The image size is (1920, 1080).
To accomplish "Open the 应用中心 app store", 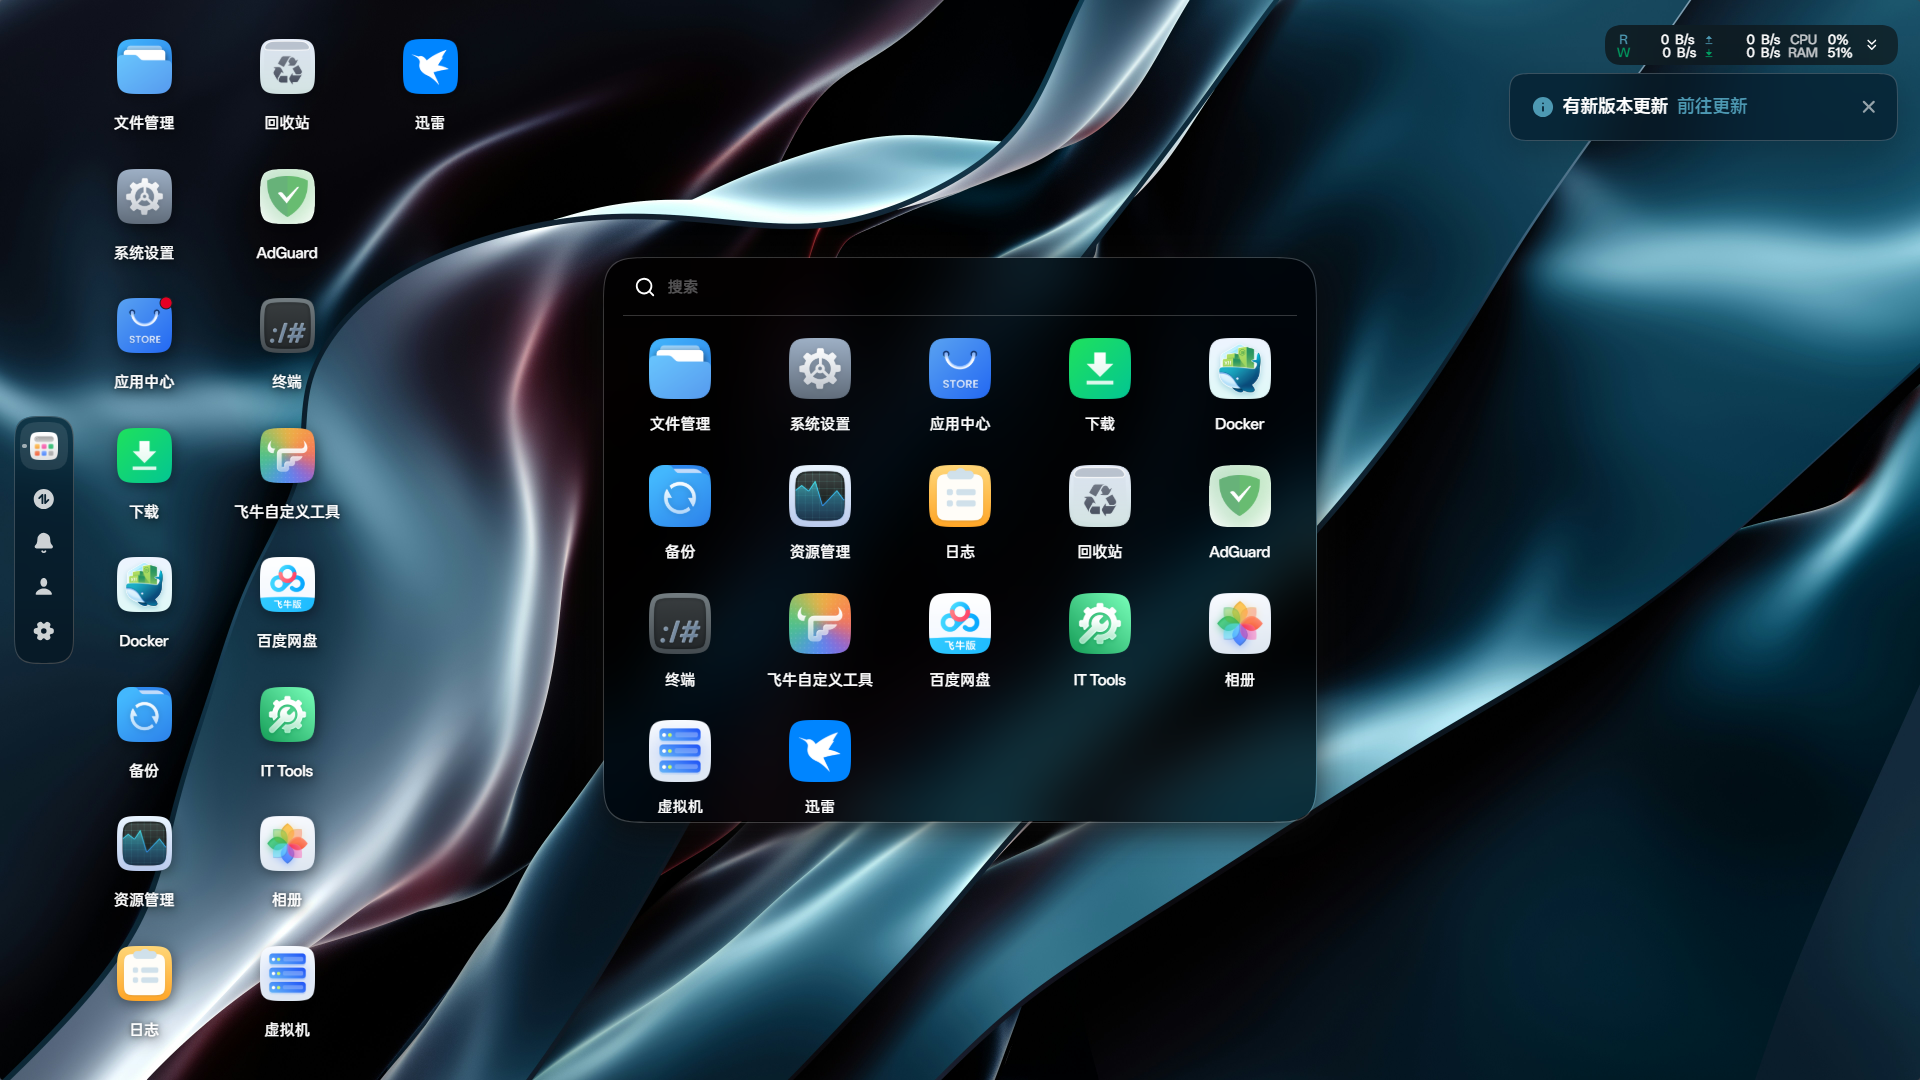I will tap(959, 368).
